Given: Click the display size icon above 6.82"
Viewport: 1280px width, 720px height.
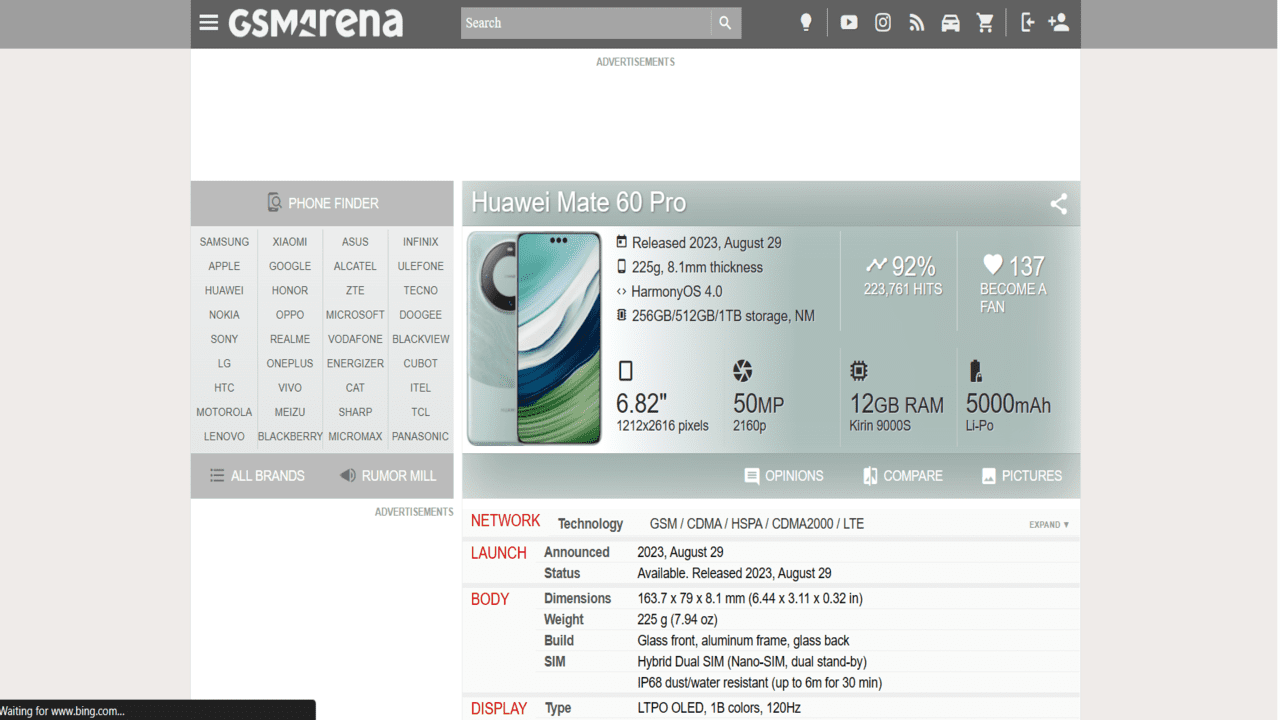Looking at the screenshot, I should [x=626, y=371].
